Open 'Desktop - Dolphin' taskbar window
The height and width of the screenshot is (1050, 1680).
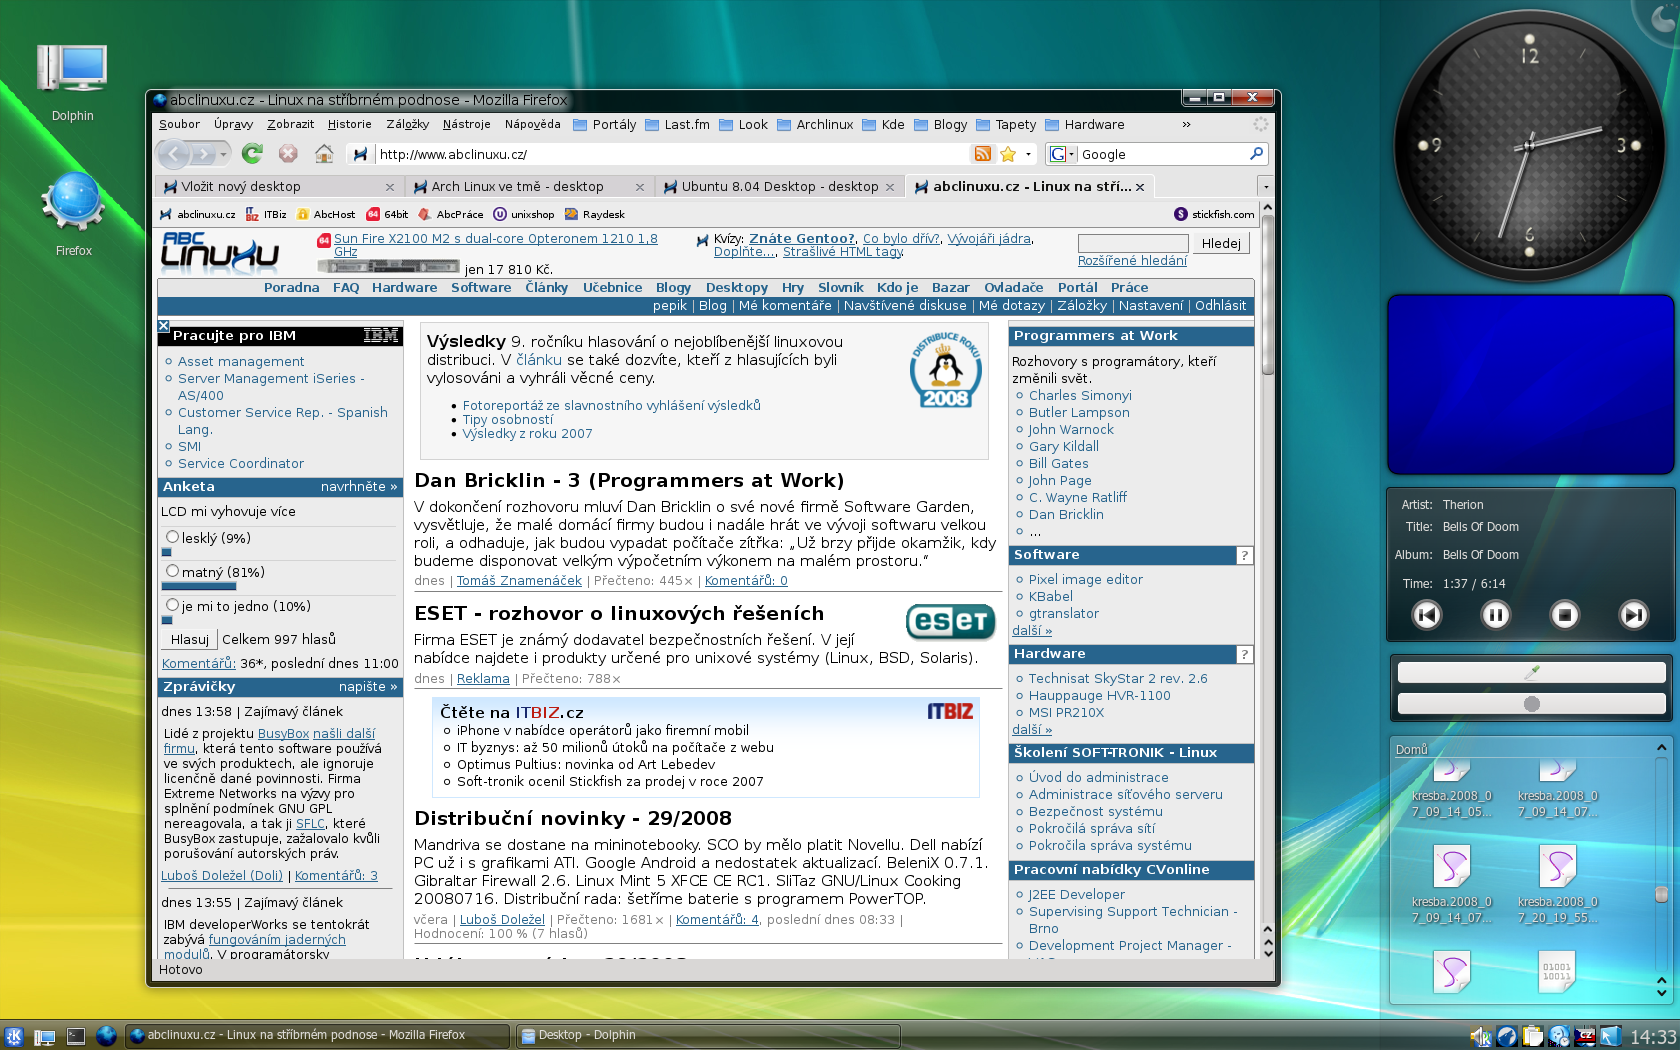point(708,1036)
